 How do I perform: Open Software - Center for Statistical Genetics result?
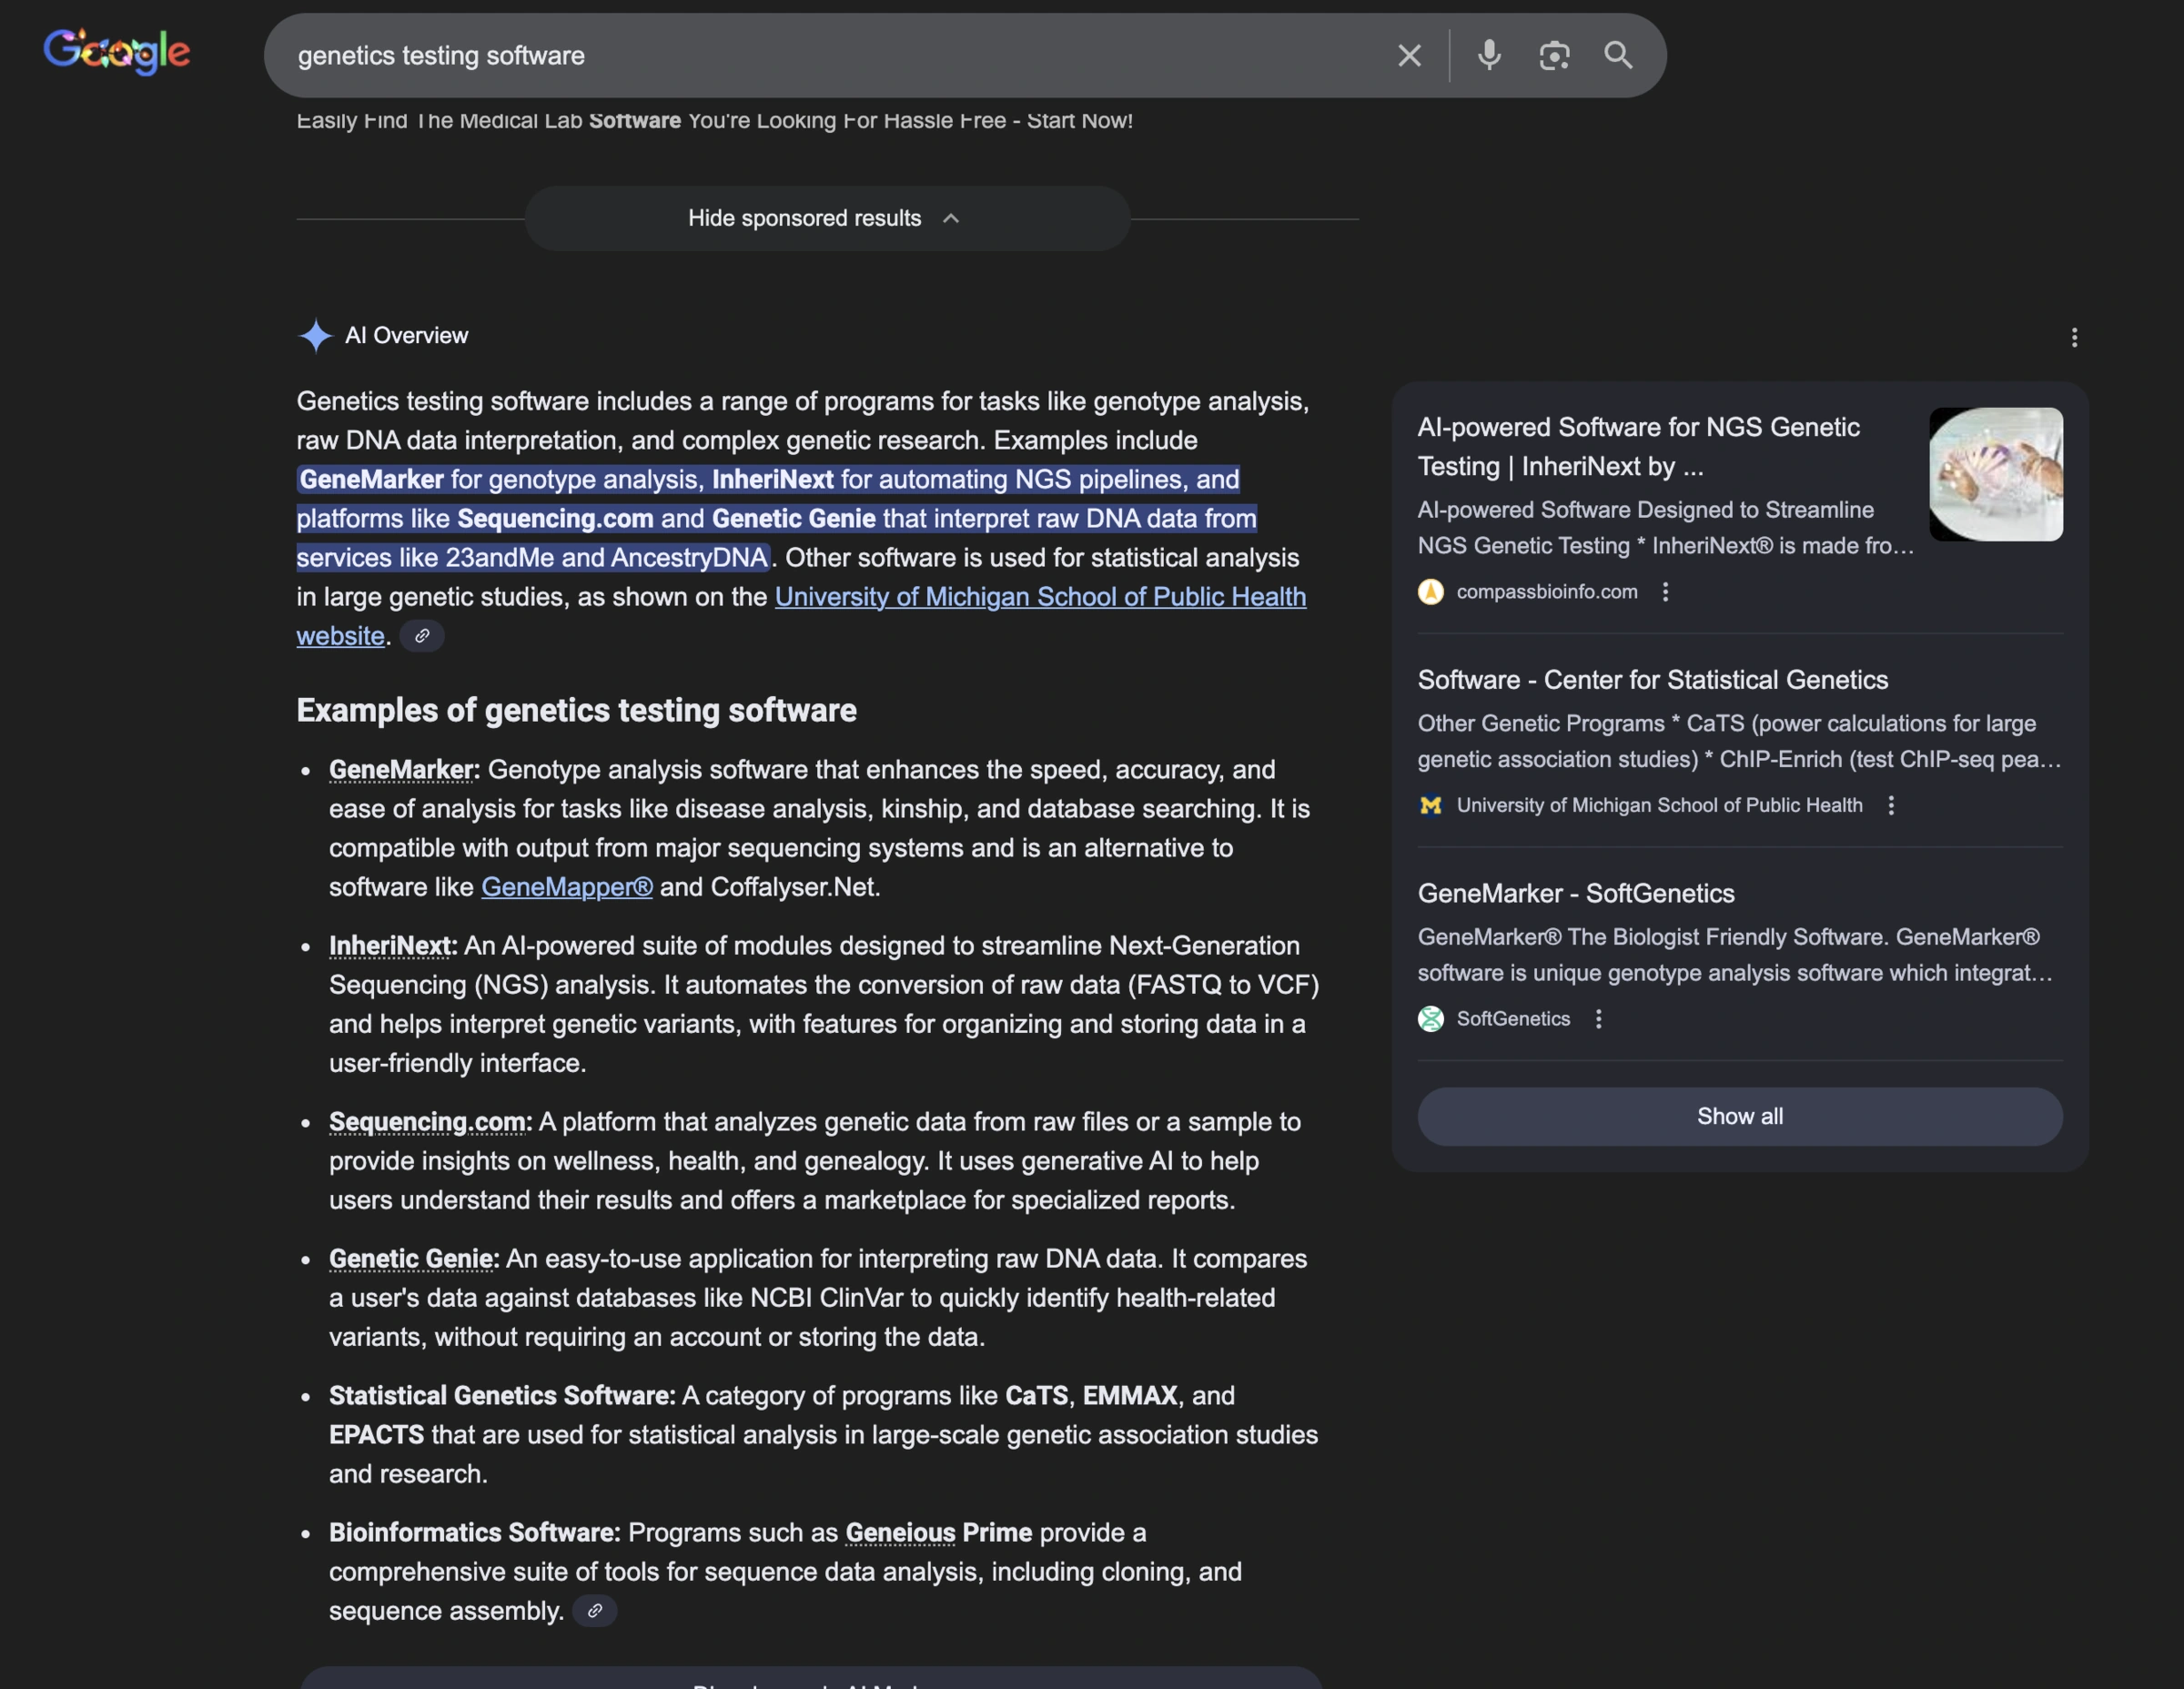tap(1653, 680)
